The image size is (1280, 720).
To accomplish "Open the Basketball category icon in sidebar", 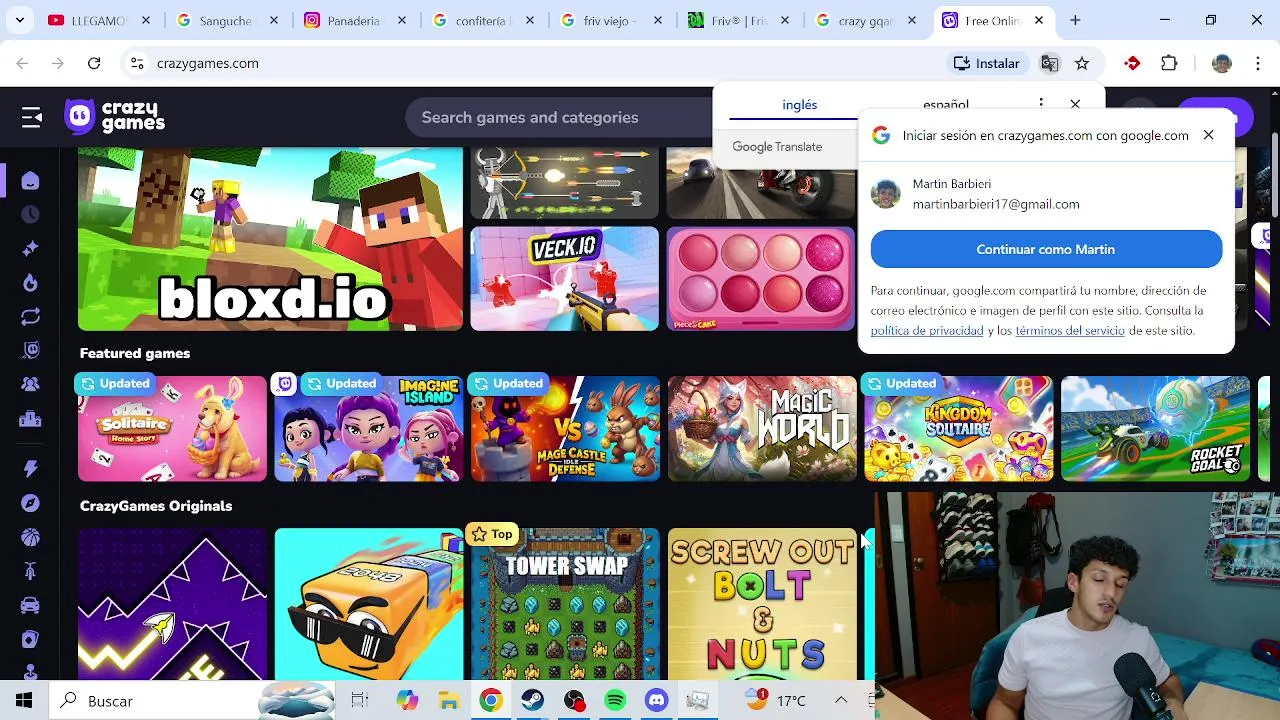I will point(30,537).
